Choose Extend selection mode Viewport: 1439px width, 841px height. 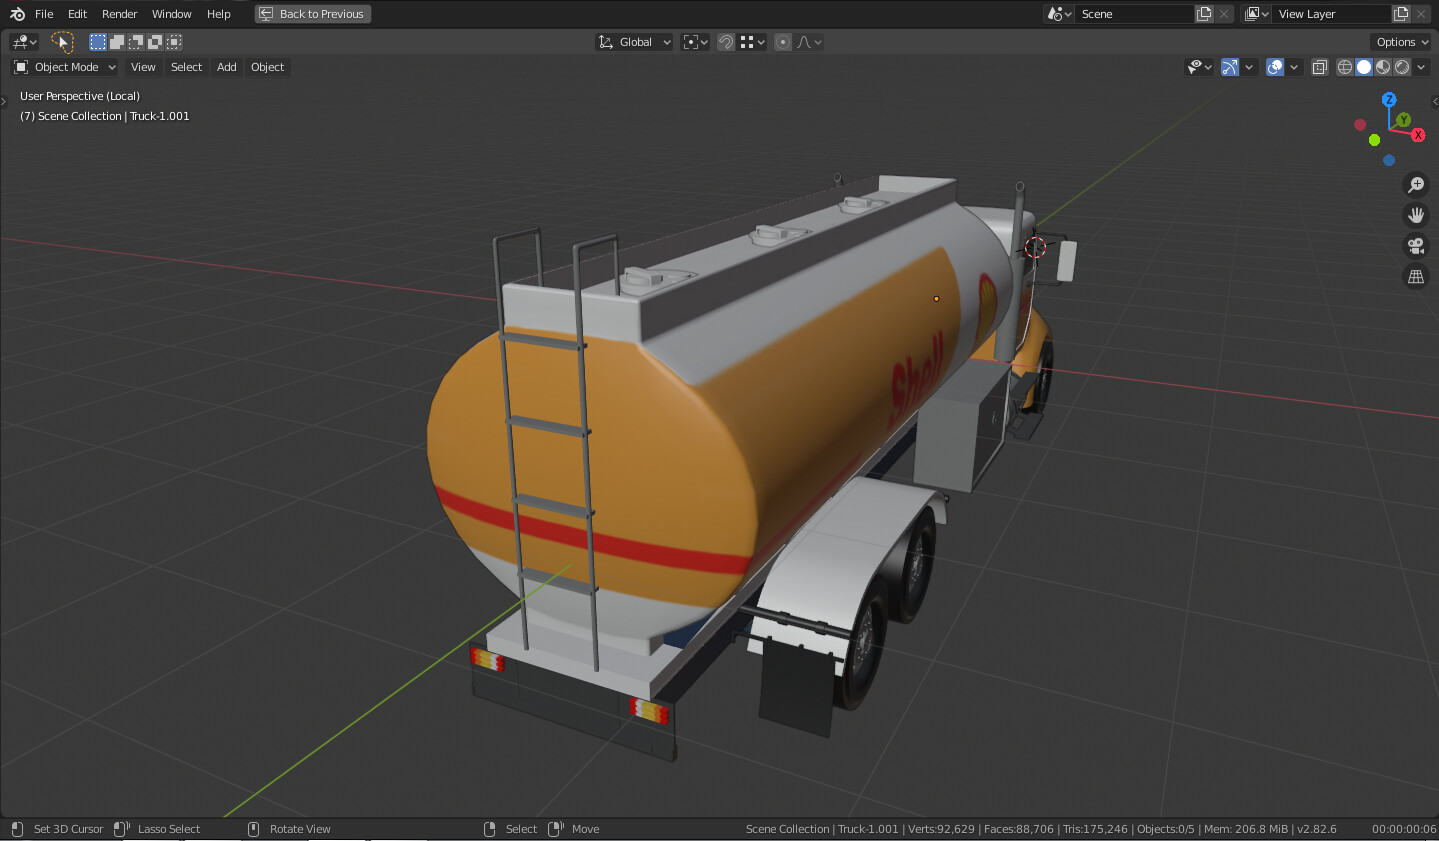pyautogui.click(x=116, y=42)
